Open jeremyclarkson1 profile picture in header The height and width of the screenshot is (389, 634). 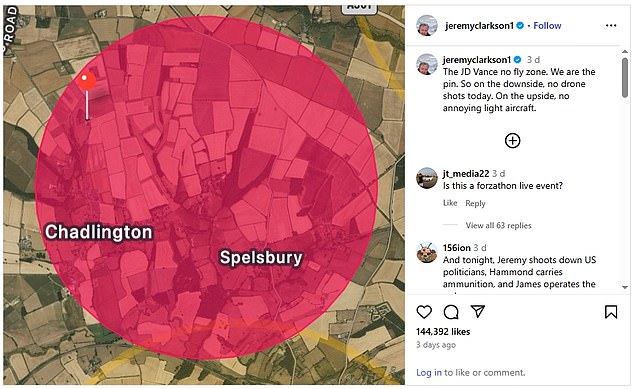(427, 25)
